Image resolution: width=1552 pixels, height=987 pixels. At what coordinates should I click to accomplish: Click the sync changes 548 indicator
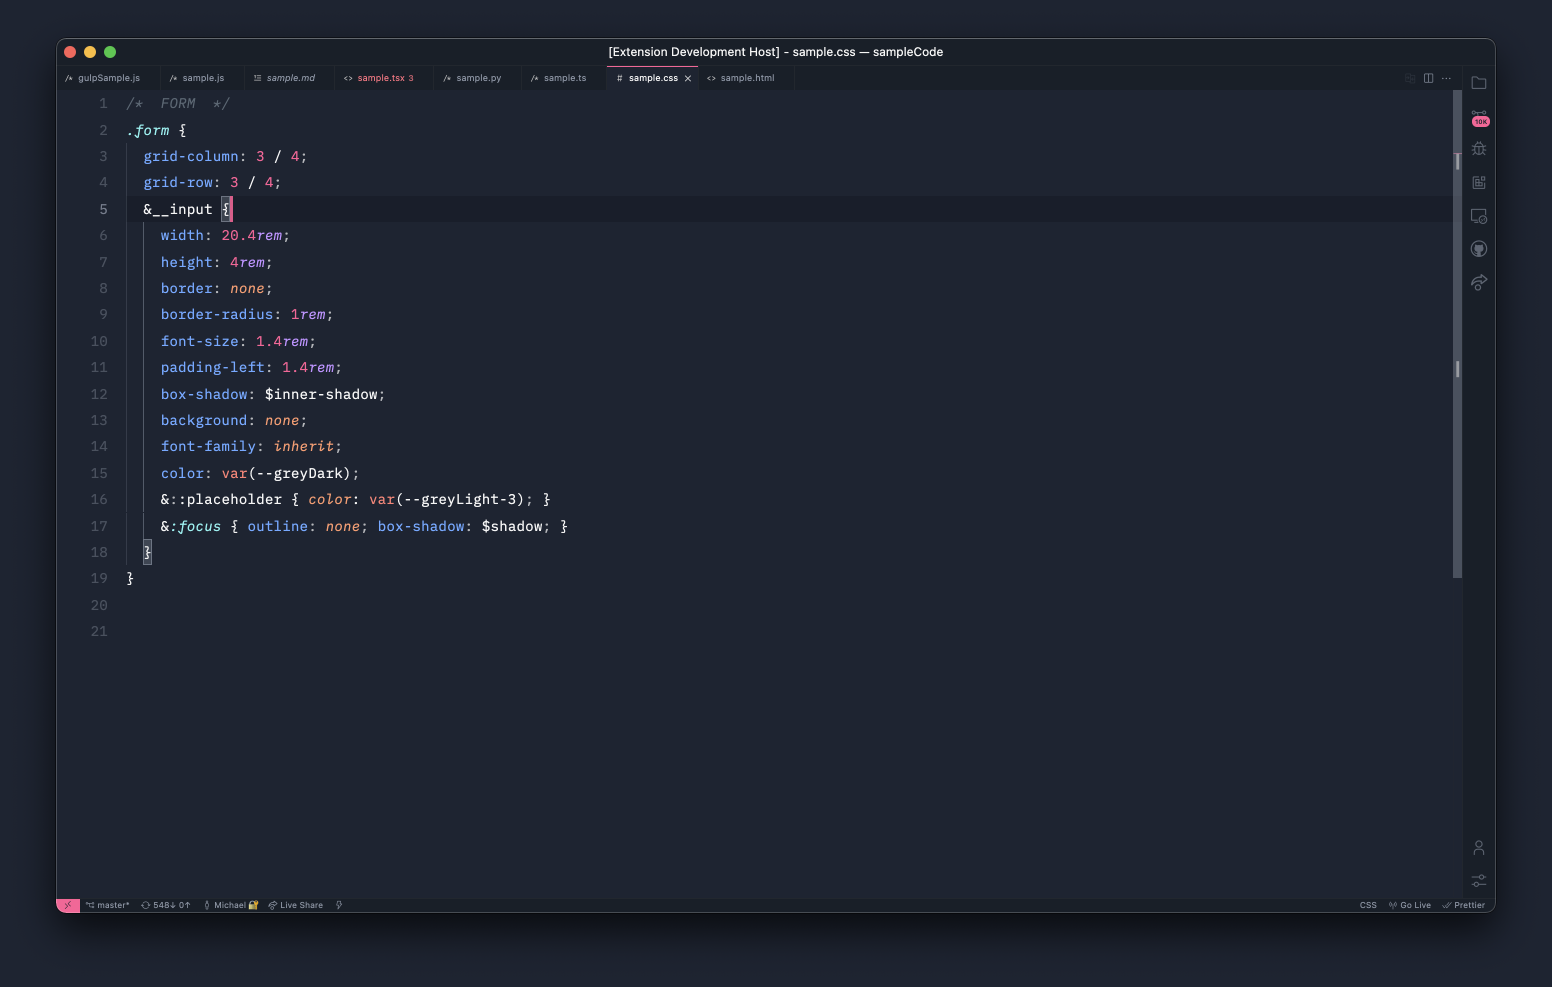pos(166,905)
